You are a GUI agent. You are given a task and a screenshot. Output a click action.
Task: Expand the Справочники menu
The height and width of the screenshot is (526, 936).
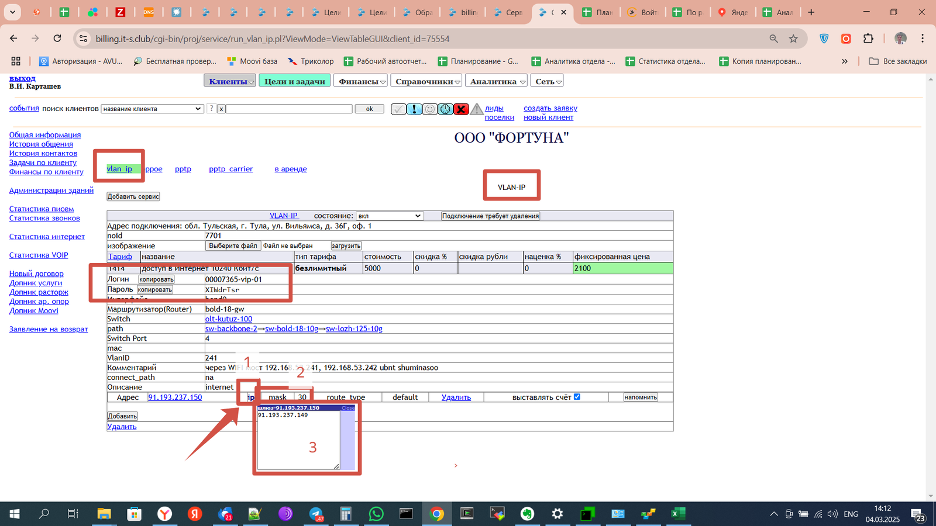(x=426, y=81)
